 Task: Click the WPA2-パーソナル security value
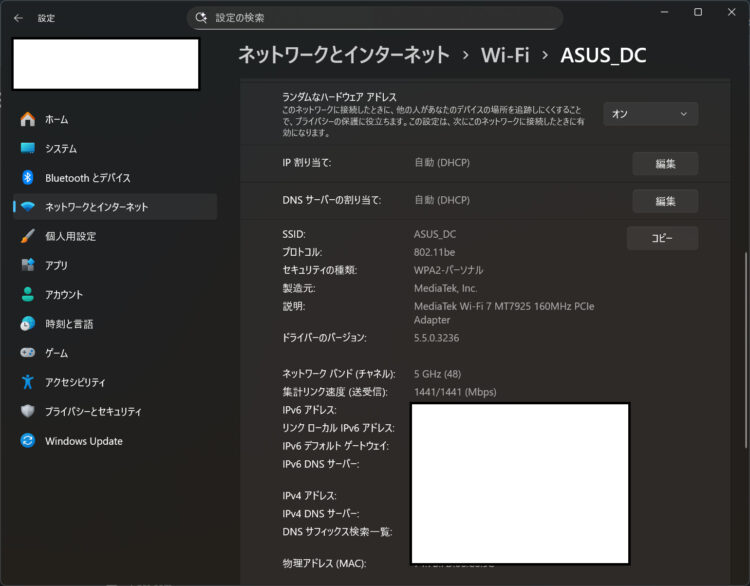coord(448,270)
